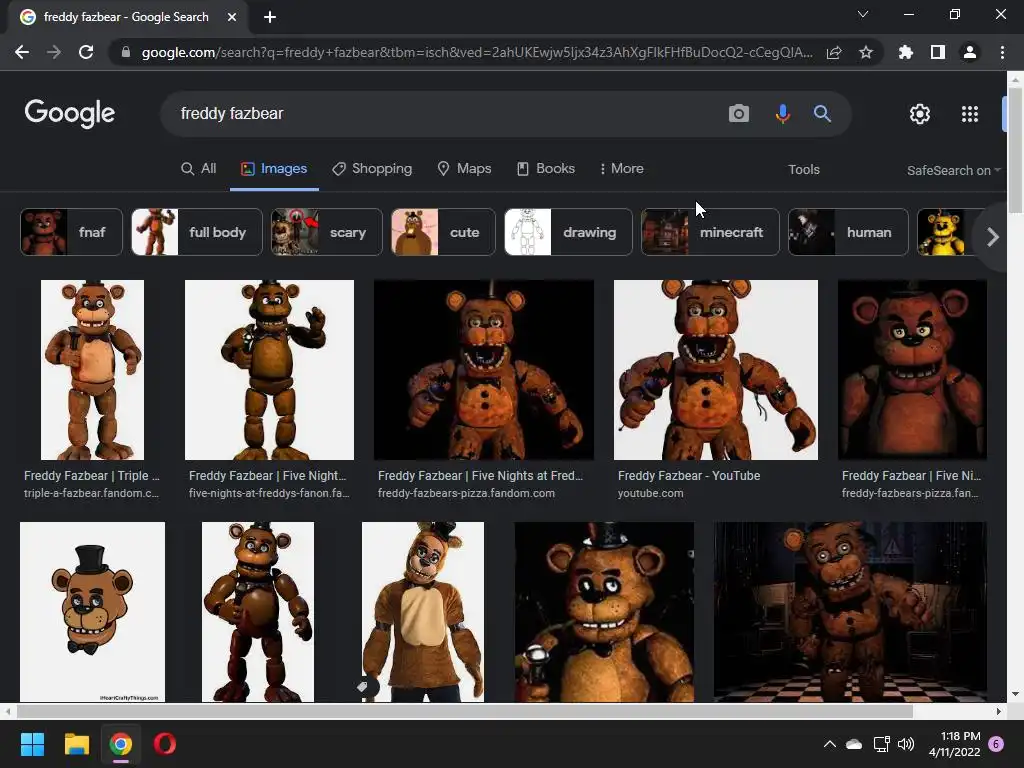
Task: Open the Five Nights fanon image result
Action: (x=269, y=370)
